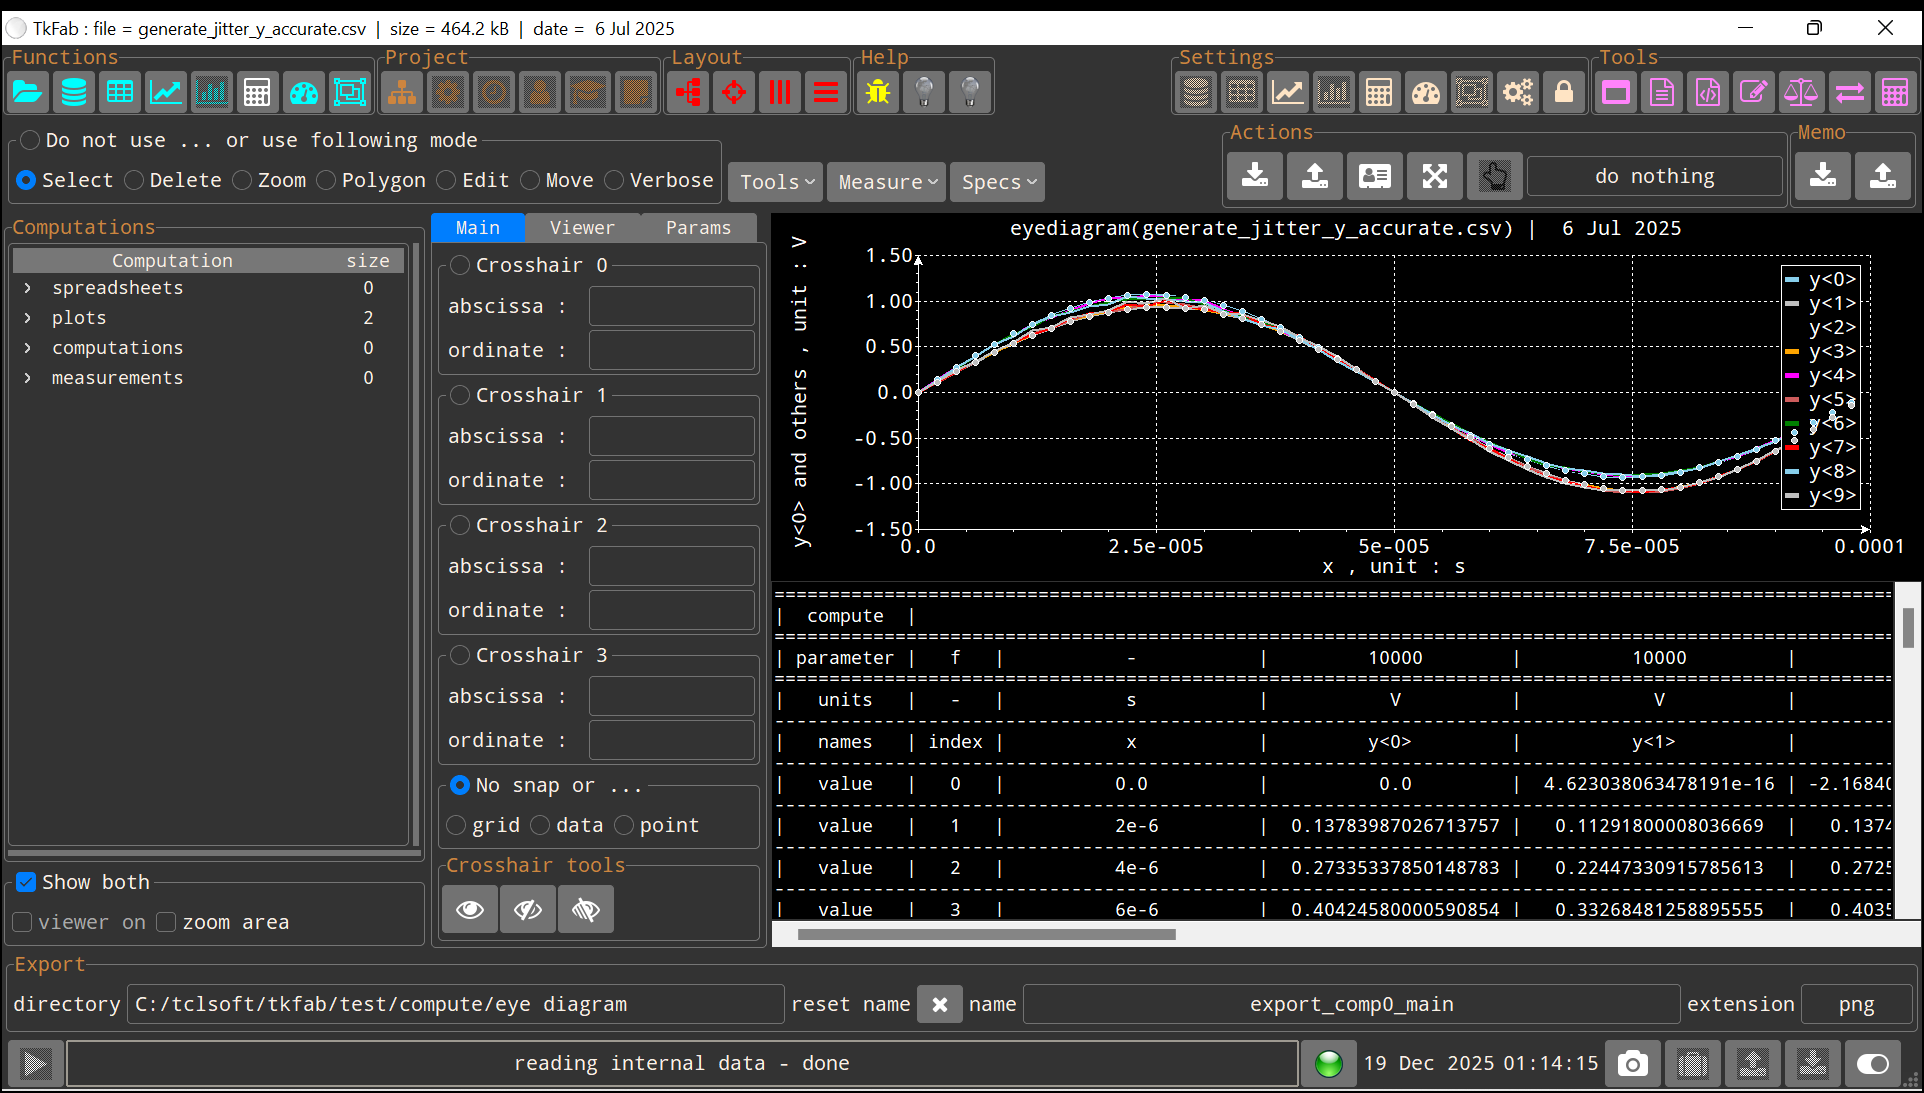1924x1093 pixels.
Task: Click the crosshair 1 abscissa input field
Action: click(671, 436)
